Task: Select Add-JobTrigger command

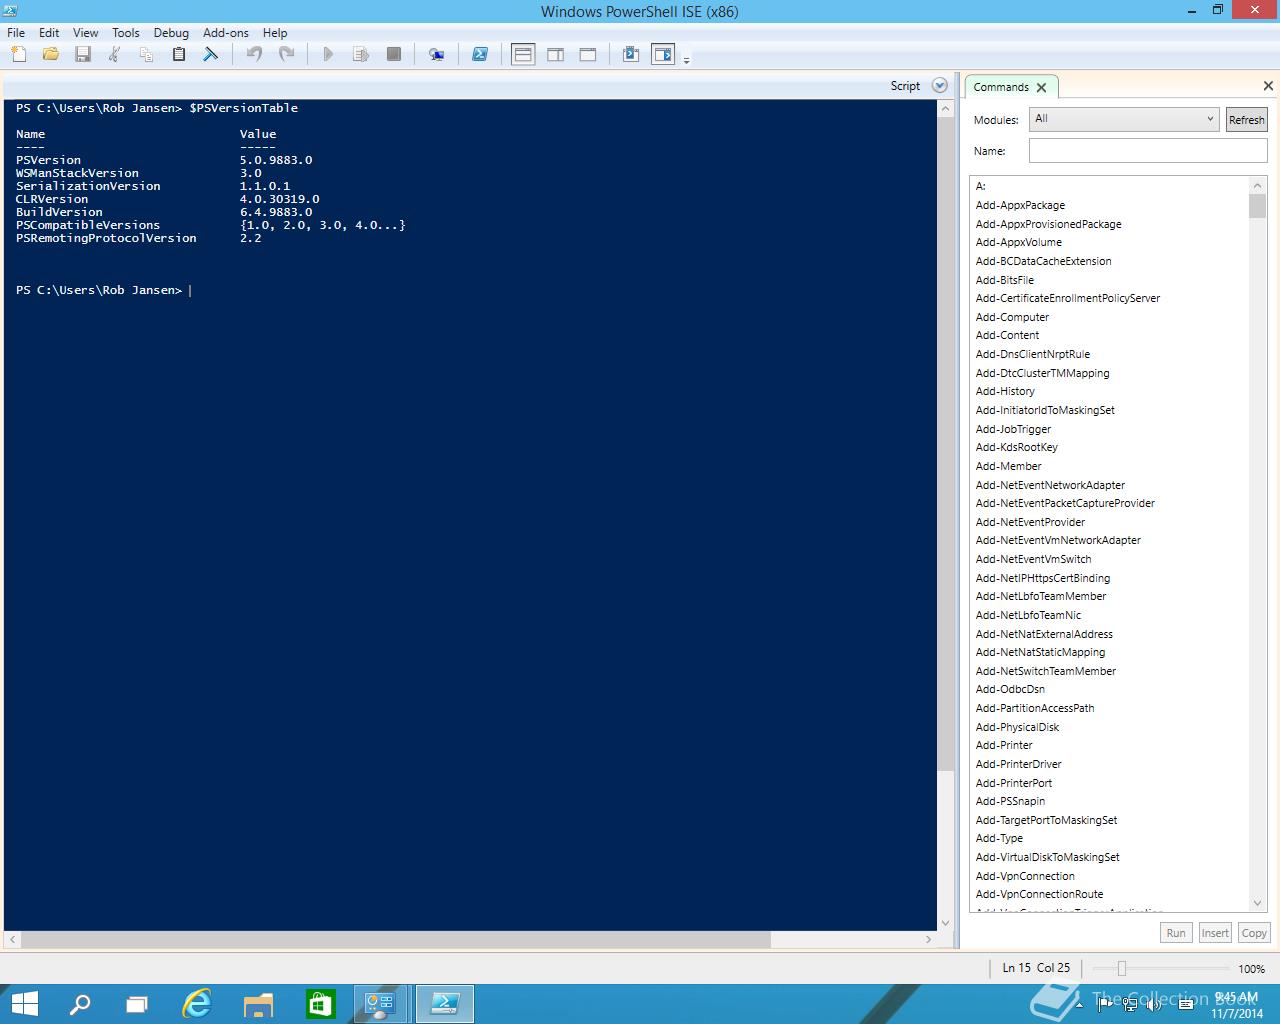Action: click(1013, 429)
